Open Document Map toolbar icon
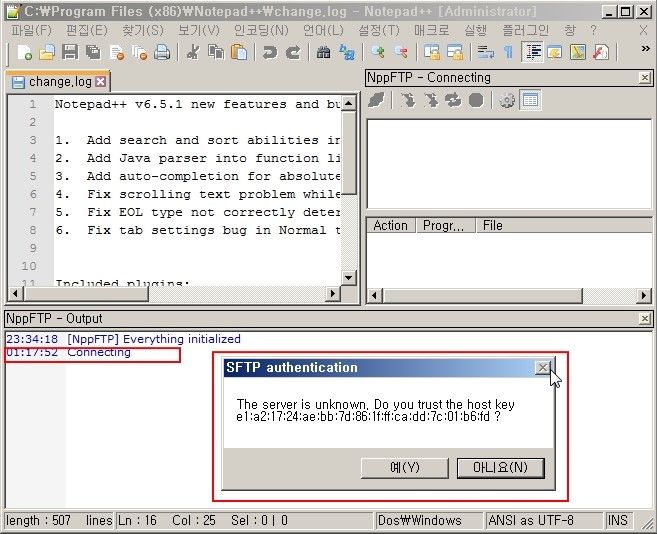The image size is (657, 534). click(x=578, y=52)
